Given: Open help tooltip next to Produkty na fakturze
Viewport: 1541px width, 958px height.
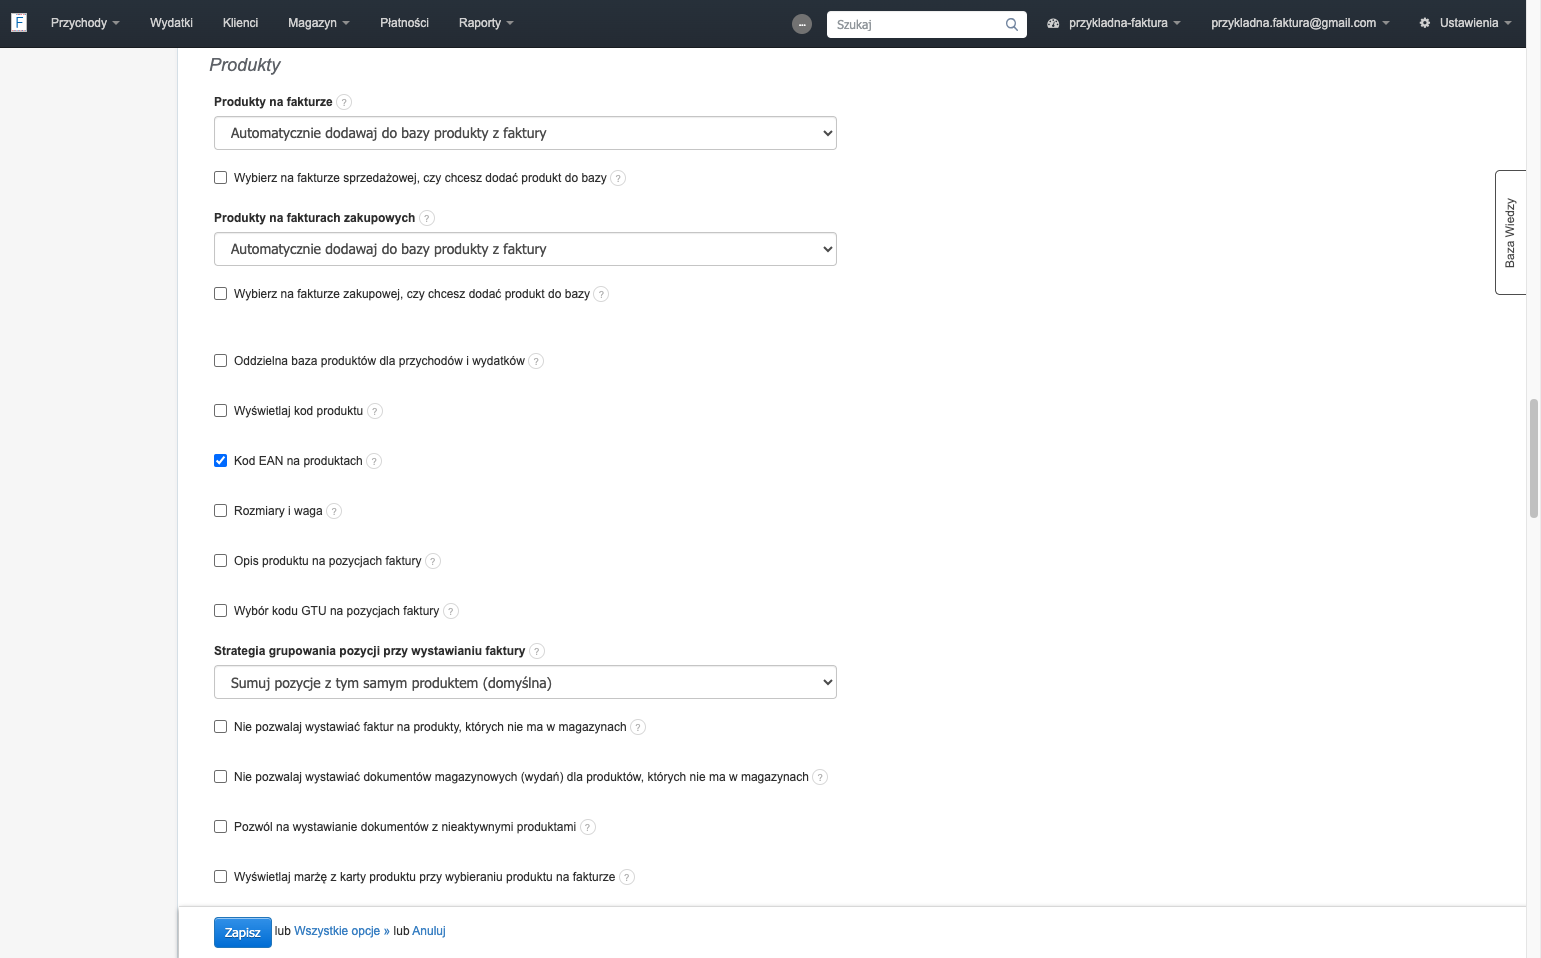Looking at the screenshot, I should coord(344,102).
